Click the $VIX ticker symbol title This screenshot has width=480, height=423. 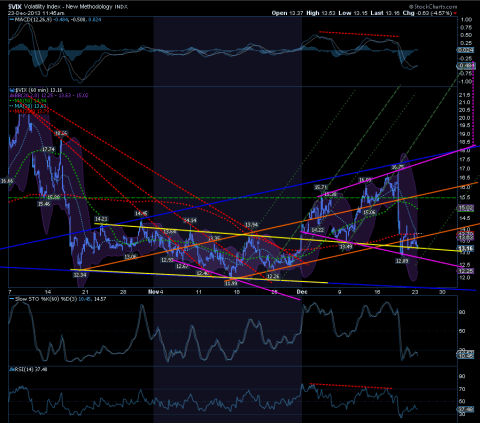(15, 7)
